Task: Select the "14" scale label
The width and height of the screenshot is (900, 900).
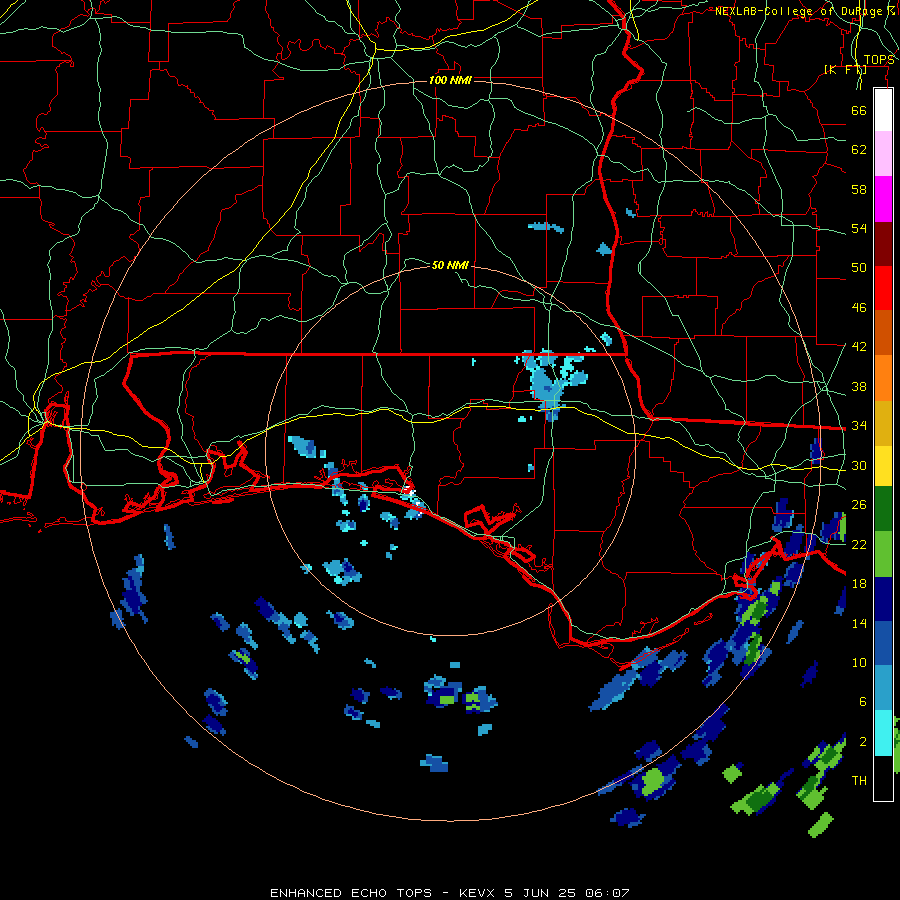Action: [x=859, y=623]
